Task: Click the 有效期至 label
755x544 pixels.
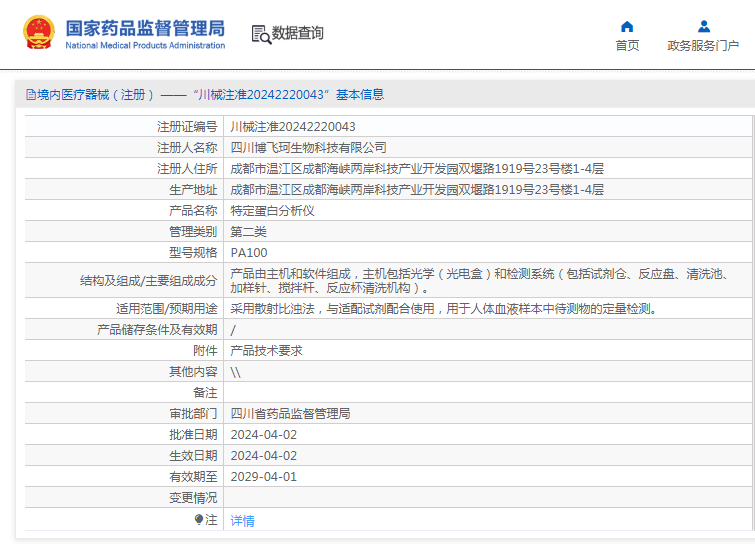Action: [x=193, y=477]
